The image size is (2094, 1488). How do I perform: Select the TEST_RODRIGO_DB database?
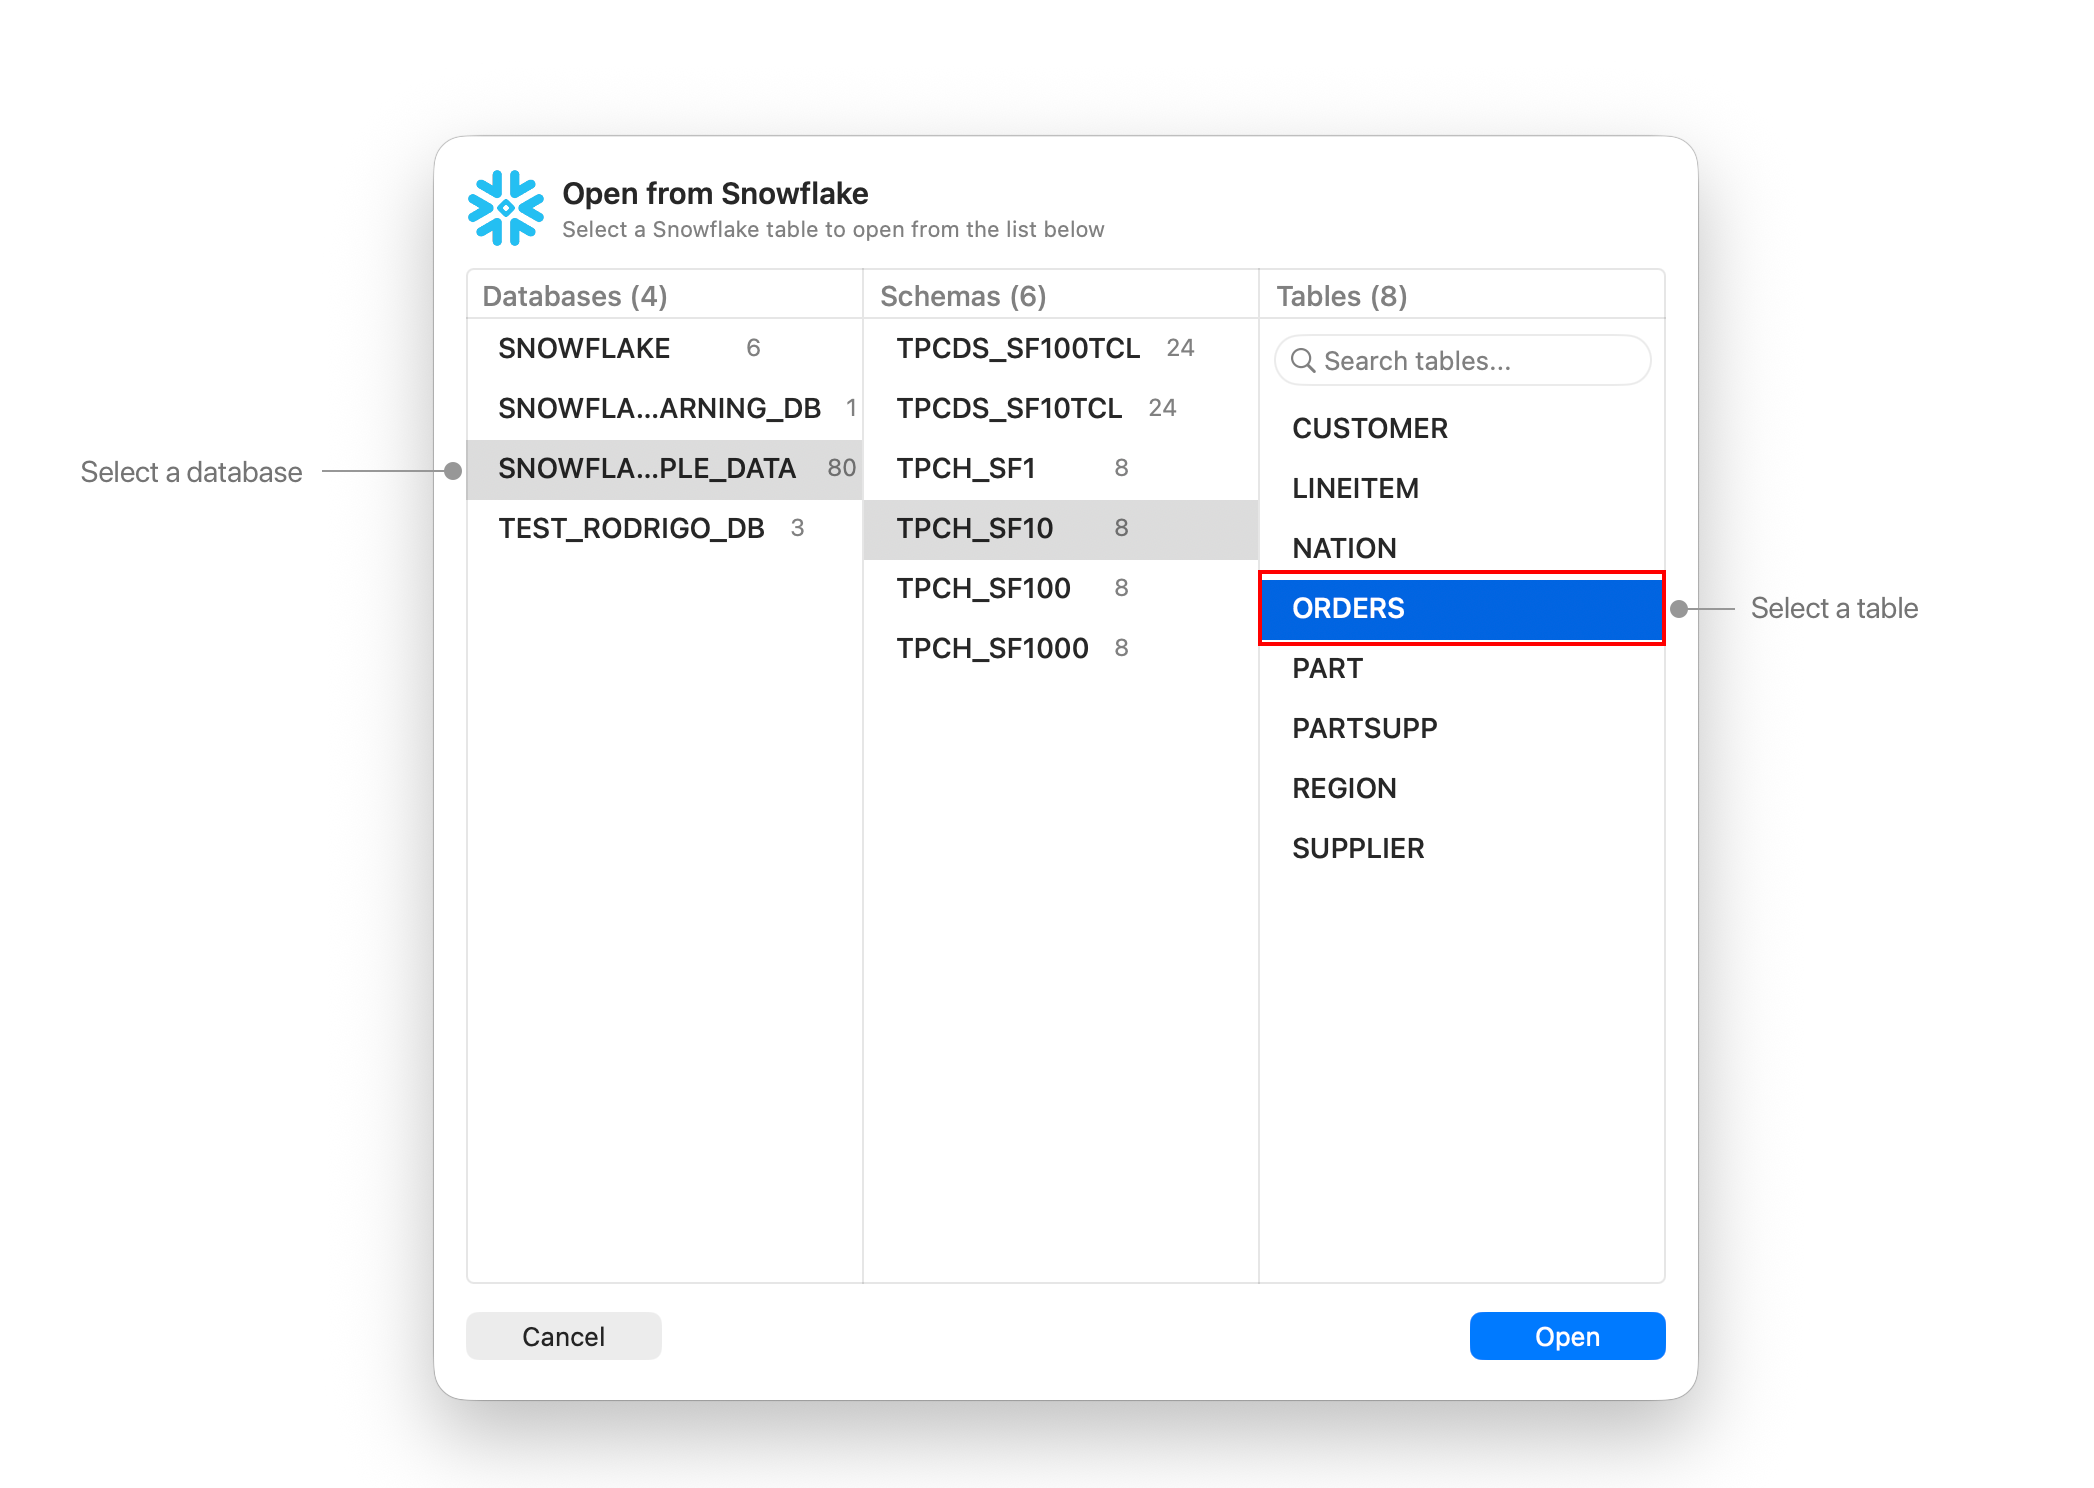click(664, 528)
